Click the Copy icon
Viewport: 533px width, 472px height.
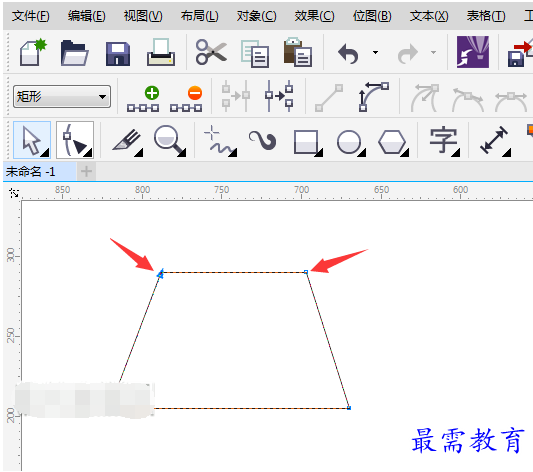click(x=255, y=53)
